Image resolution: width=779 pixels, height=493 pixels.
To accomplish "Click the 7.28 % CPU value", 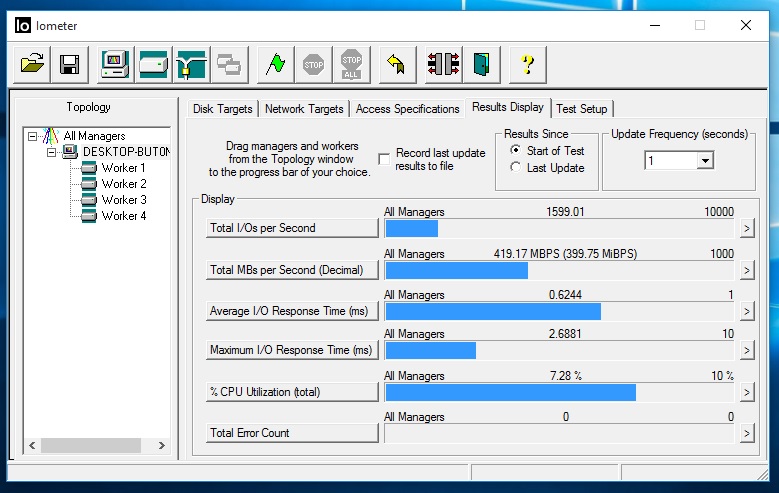I will click(x=565, y=376).
